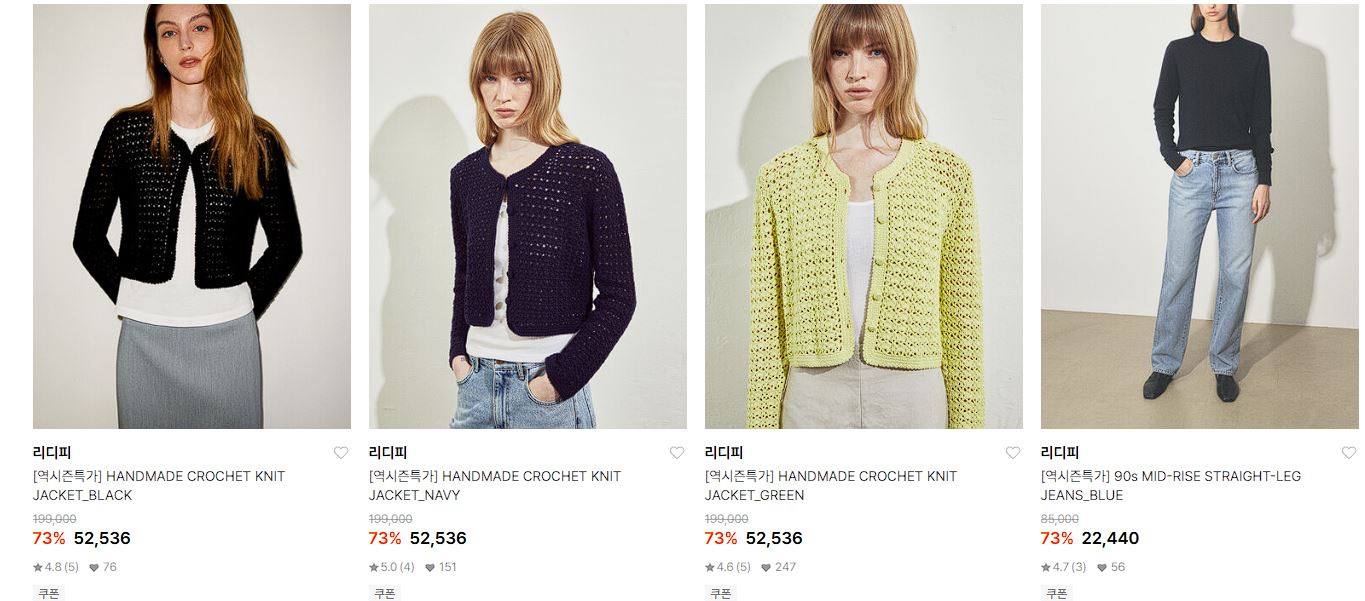Open the navy crochet jacket product photo

[x=528, y=216]
